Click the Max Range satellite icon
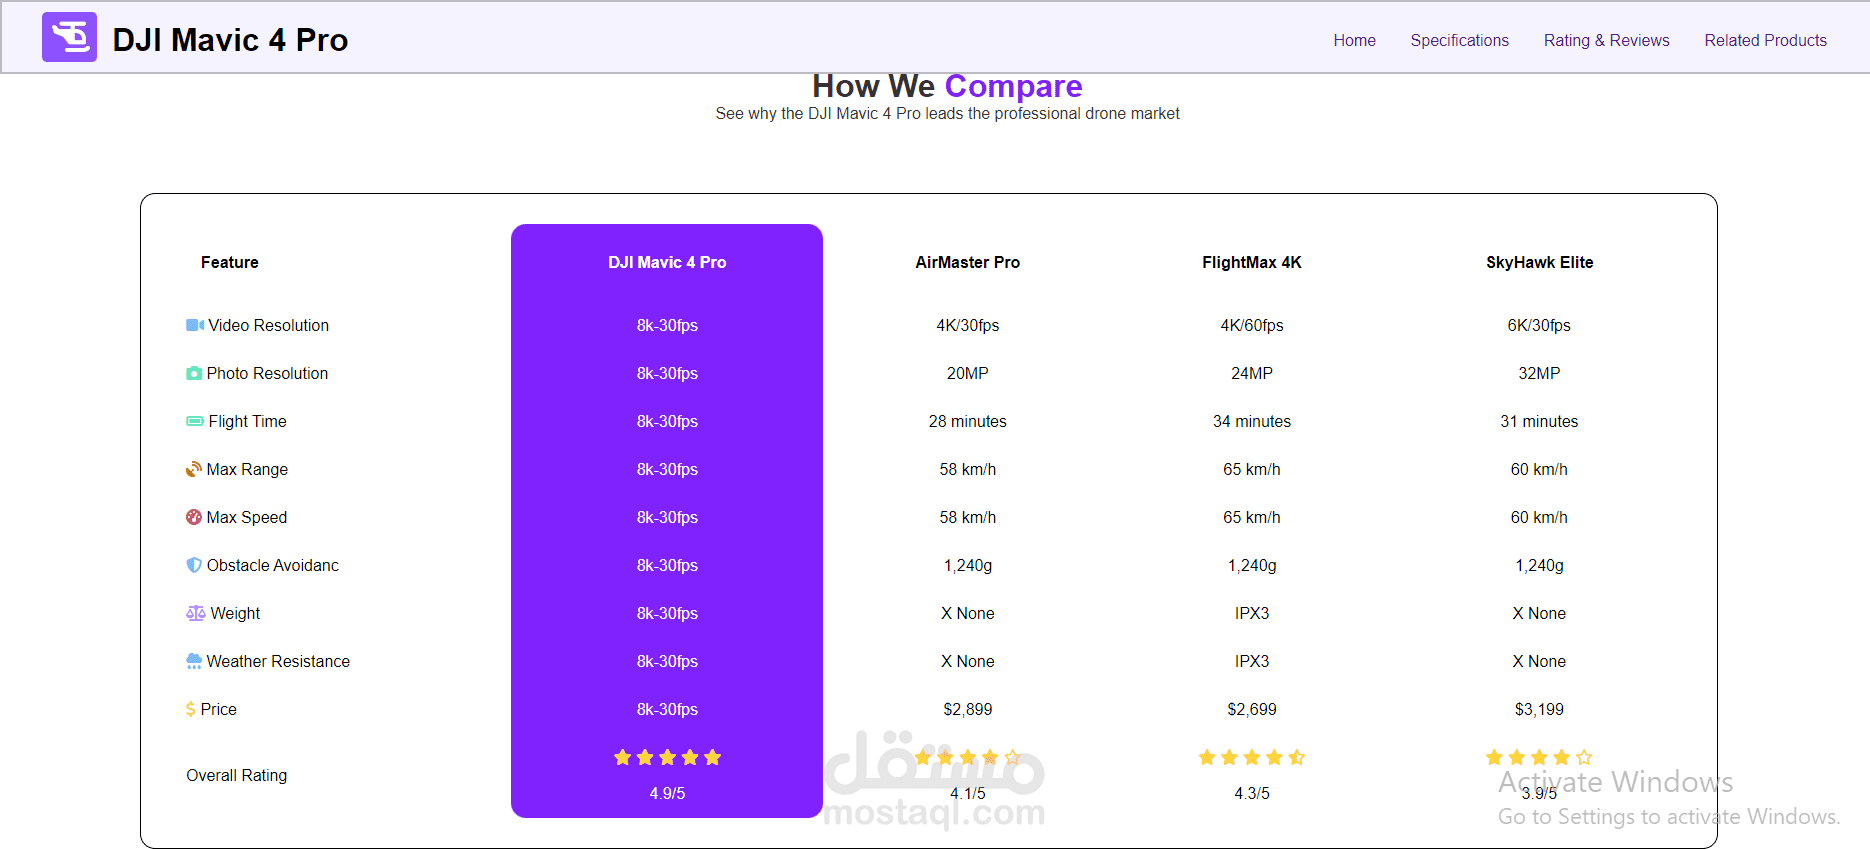Screen dimensions: 1870x849 [x=194, y=469]
